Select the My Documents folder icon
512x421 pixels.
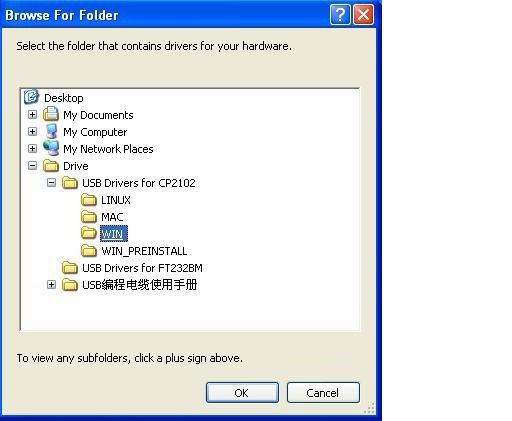pyautogui.click(x=51, y=114)
